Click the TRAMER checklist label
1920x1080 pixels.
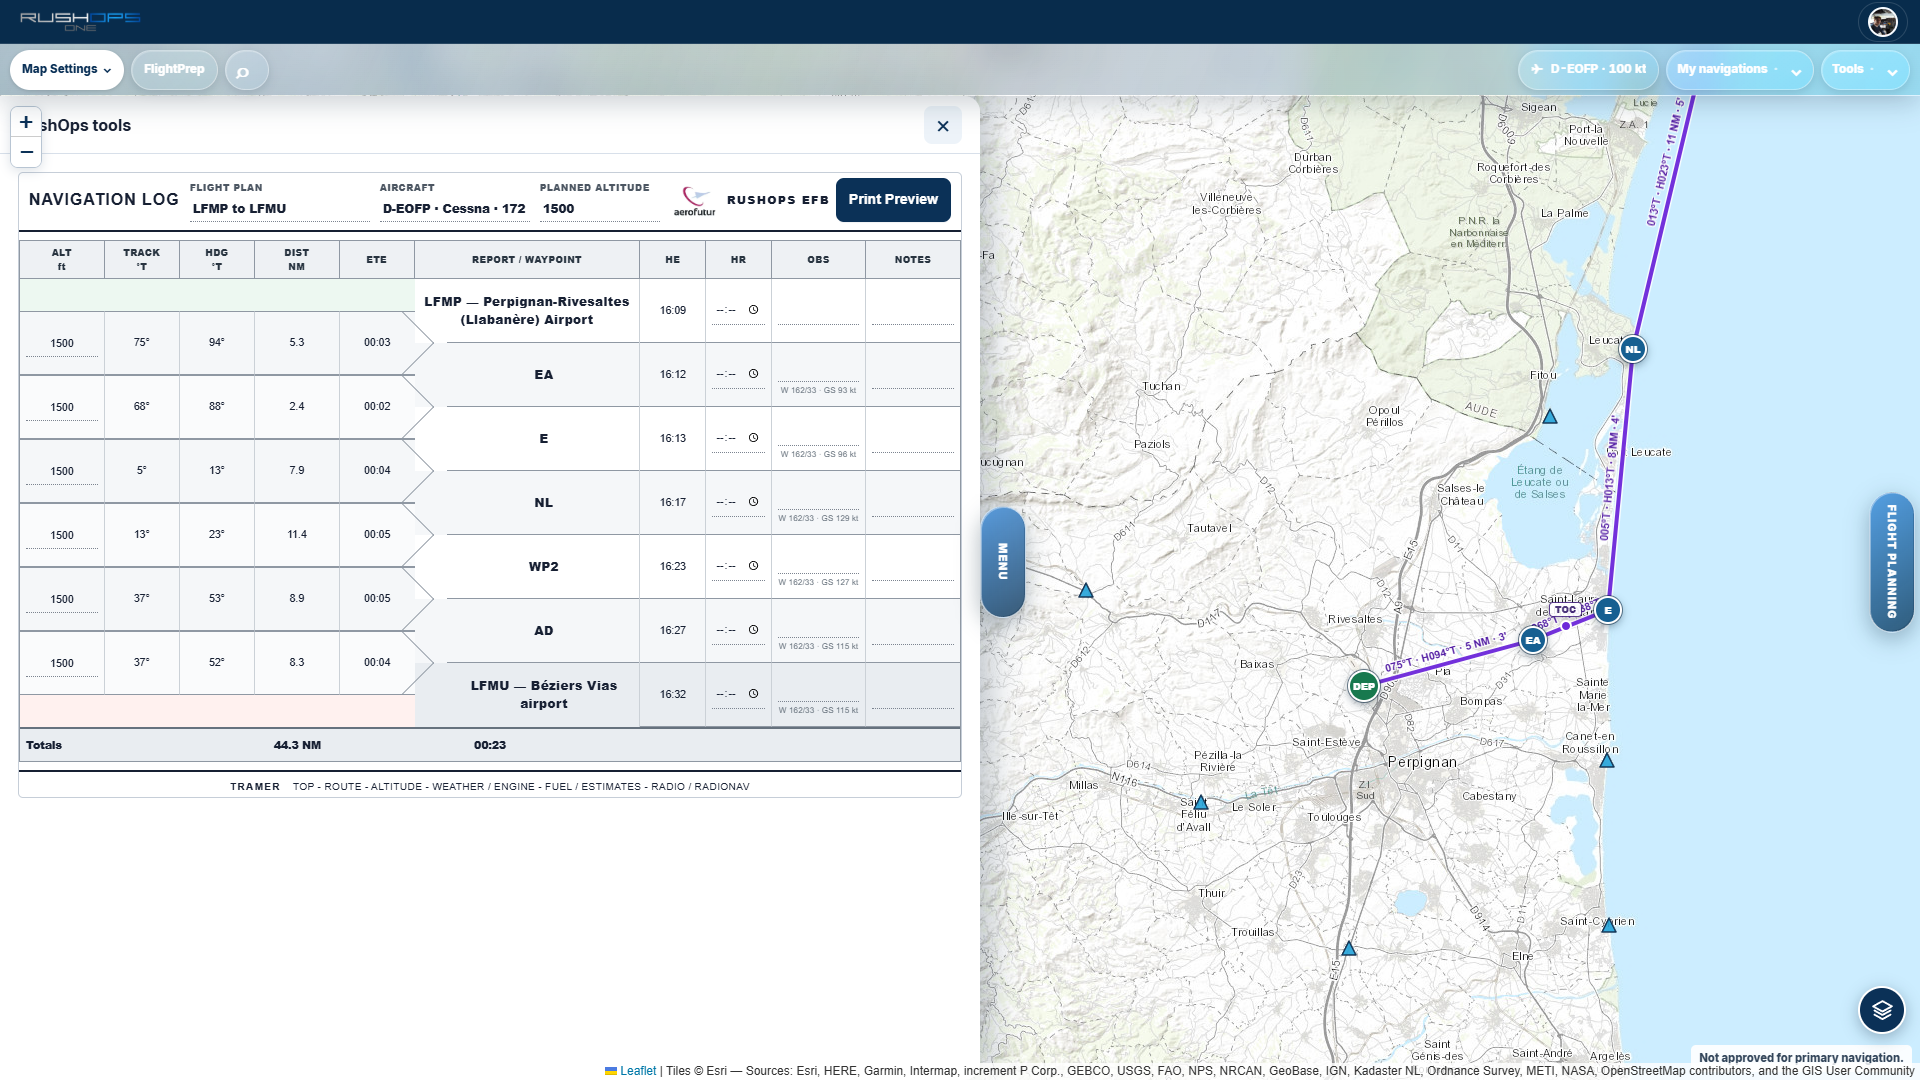tap(255, 787)
